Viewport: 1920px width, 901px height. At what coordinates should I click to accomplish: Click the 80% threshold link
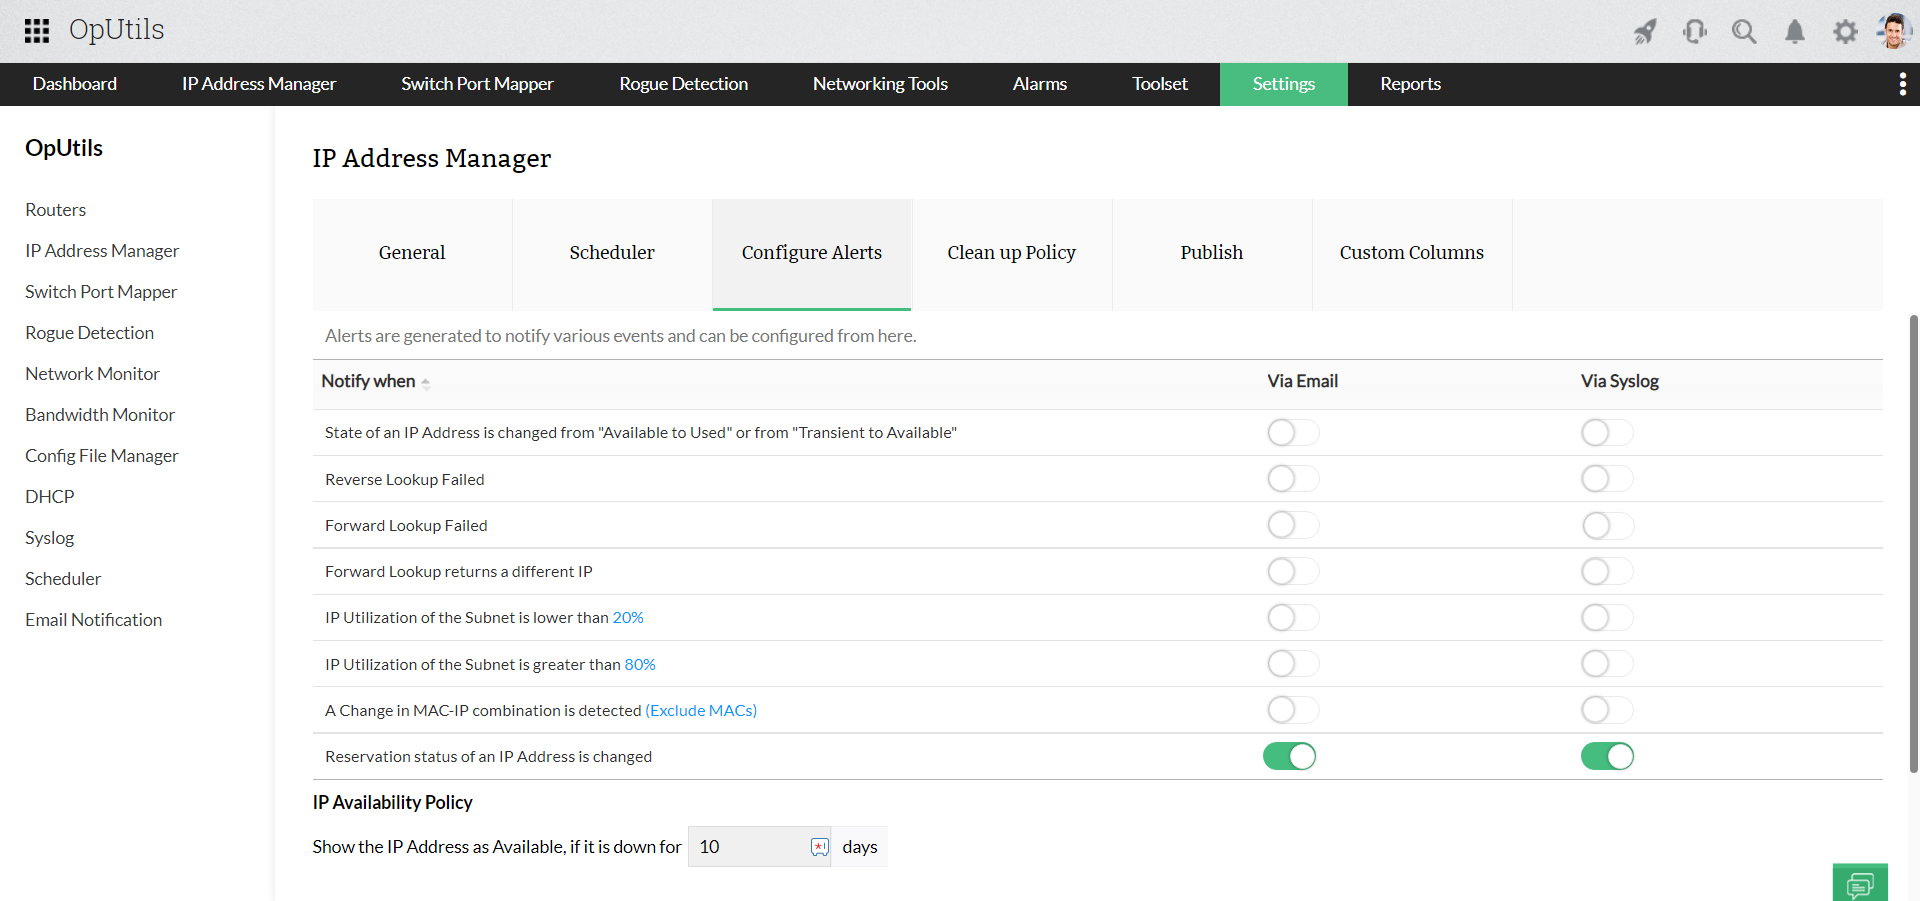tap(640, 664)
